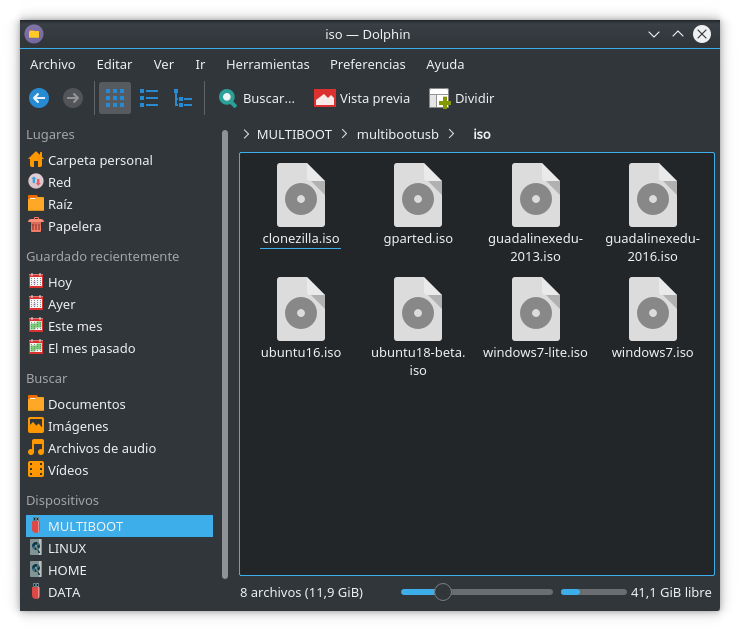
Task: Open the Preferencias menu
Action: coord(367,64)
